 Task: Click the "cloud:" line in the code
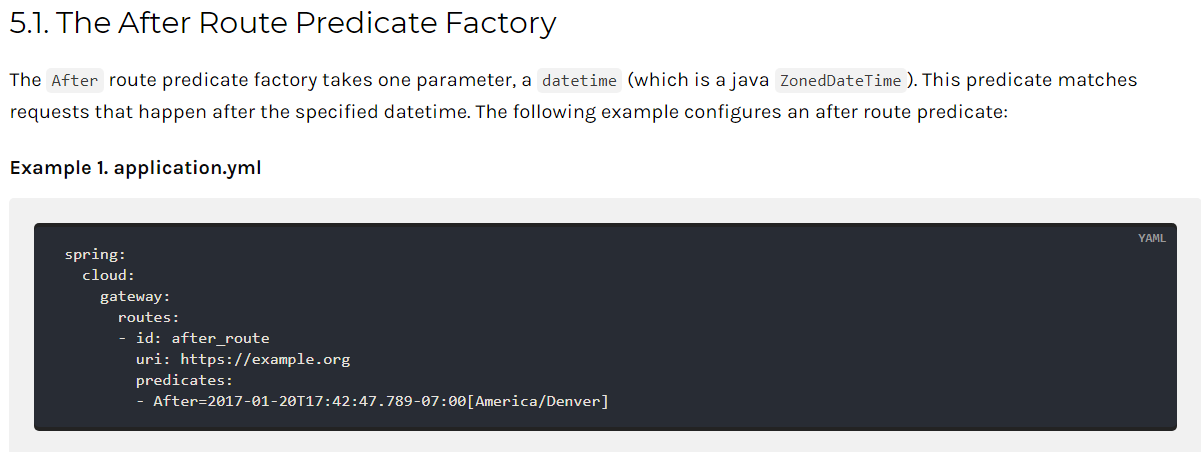pyautogui.click(x=108, y=275)
